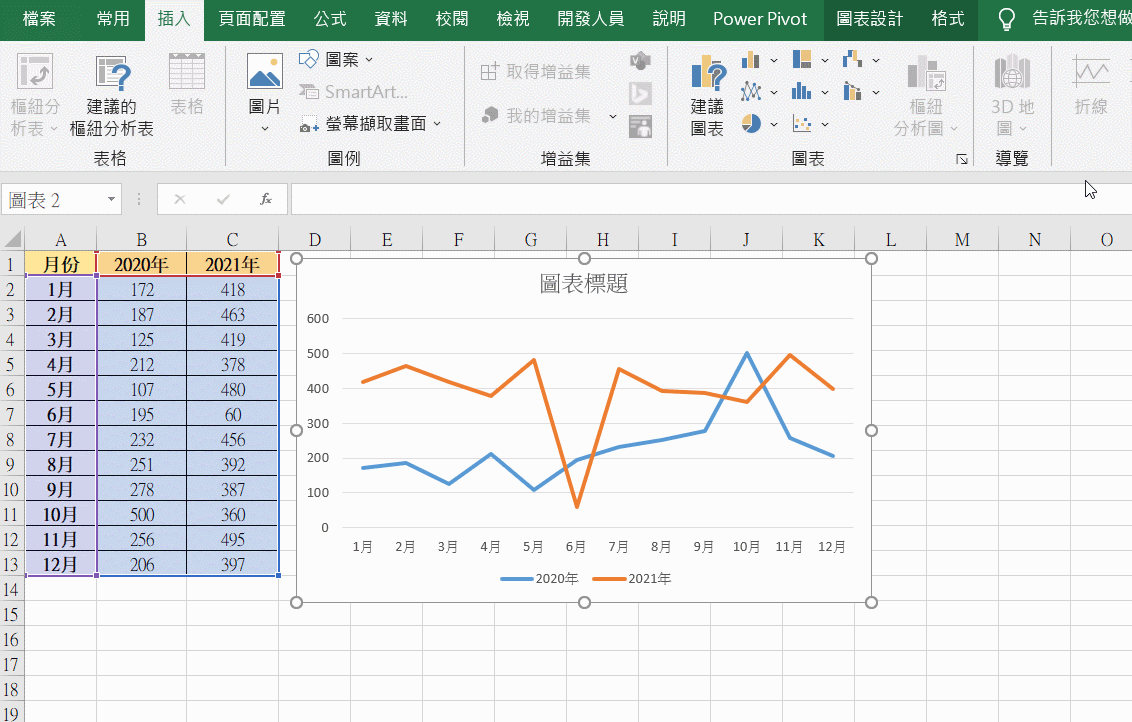The image size is (1132, 722).
Task: Open the PivotTable tool
Action: point(35,95)
